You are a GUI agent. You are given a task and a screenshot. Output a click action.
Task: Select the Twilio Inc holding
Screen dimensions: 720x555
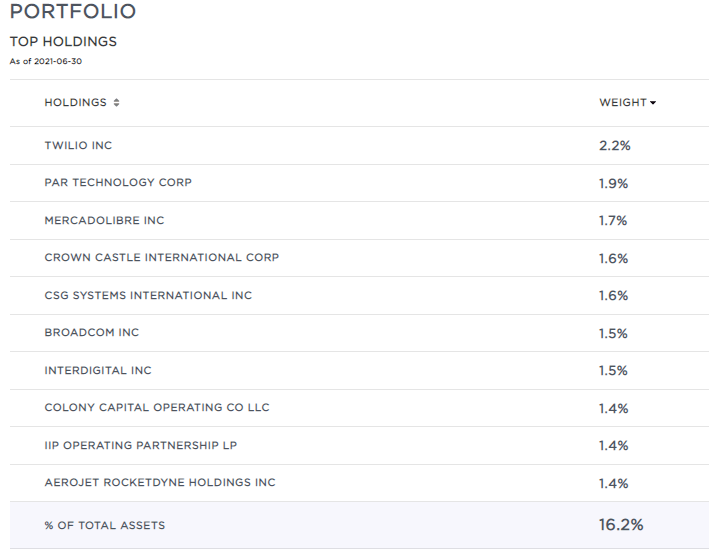[78, 146]
